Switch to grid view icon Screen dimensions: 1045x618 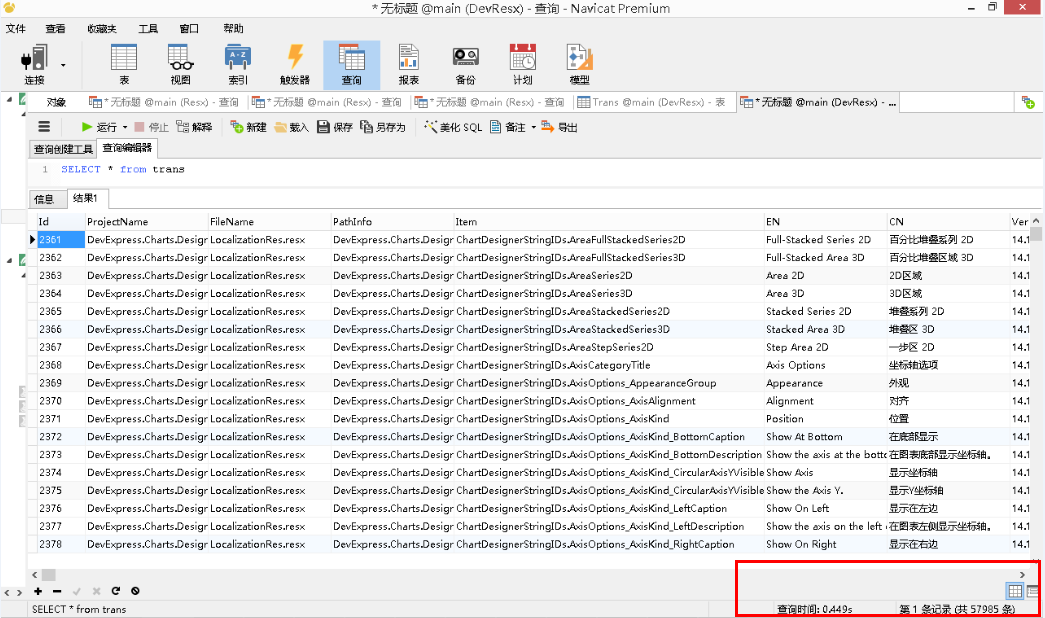point(1015,591)
